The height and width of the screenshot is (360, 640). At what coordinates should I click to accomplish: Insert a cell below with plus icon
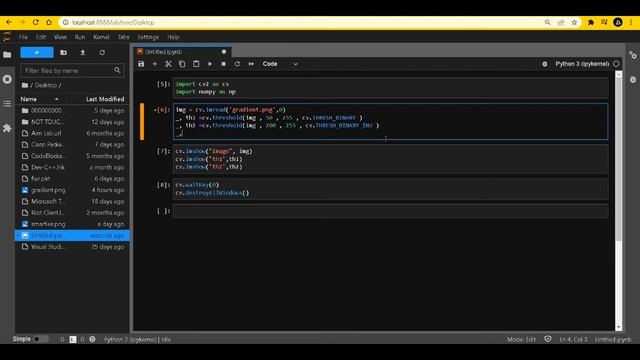tap(155, 64)
